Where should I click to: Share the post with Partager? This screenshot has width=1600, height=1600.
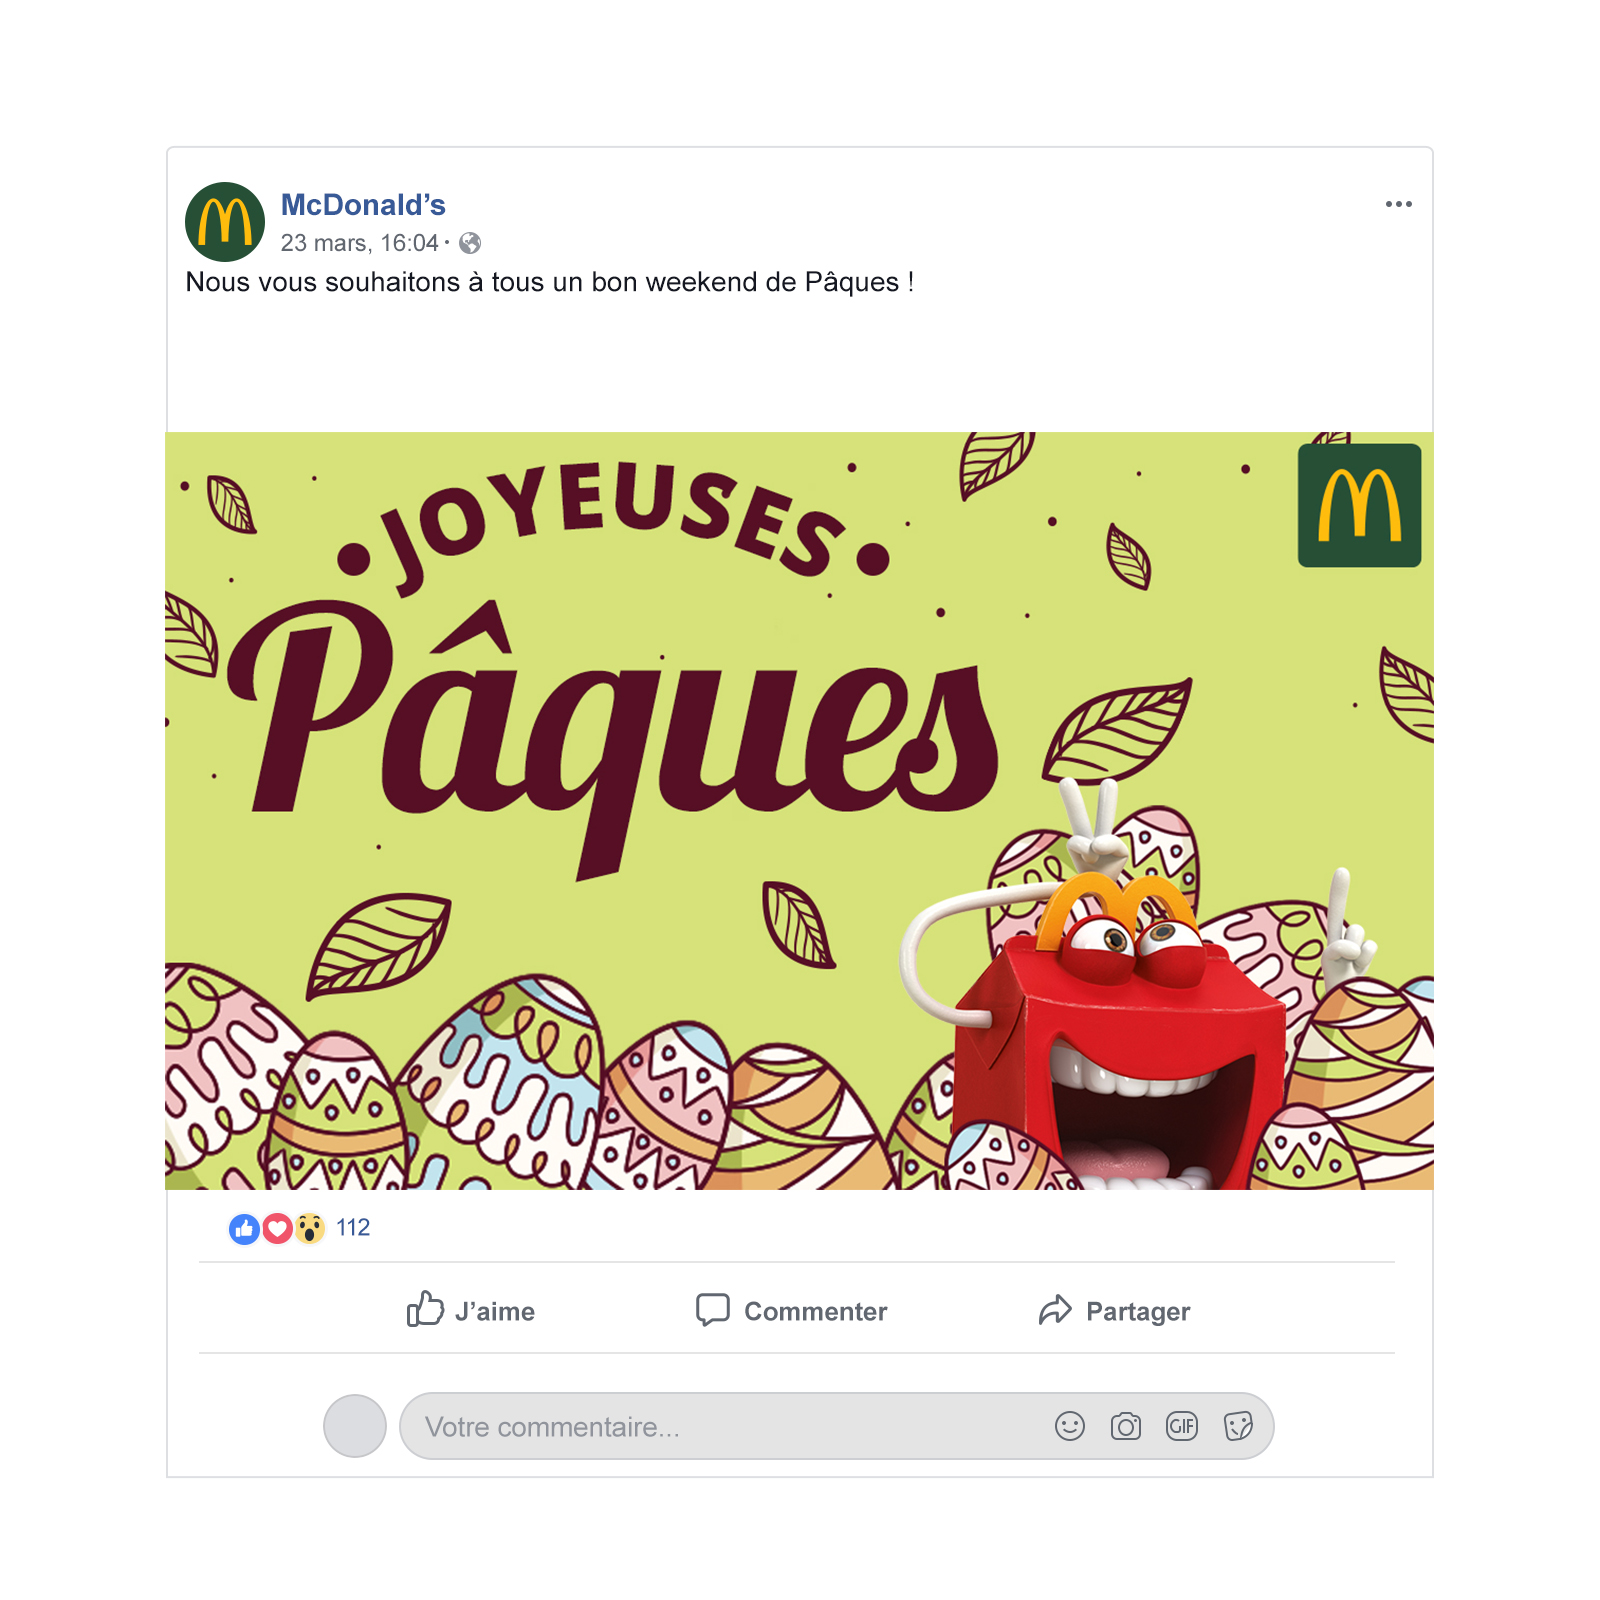tap(1114, 1310)
